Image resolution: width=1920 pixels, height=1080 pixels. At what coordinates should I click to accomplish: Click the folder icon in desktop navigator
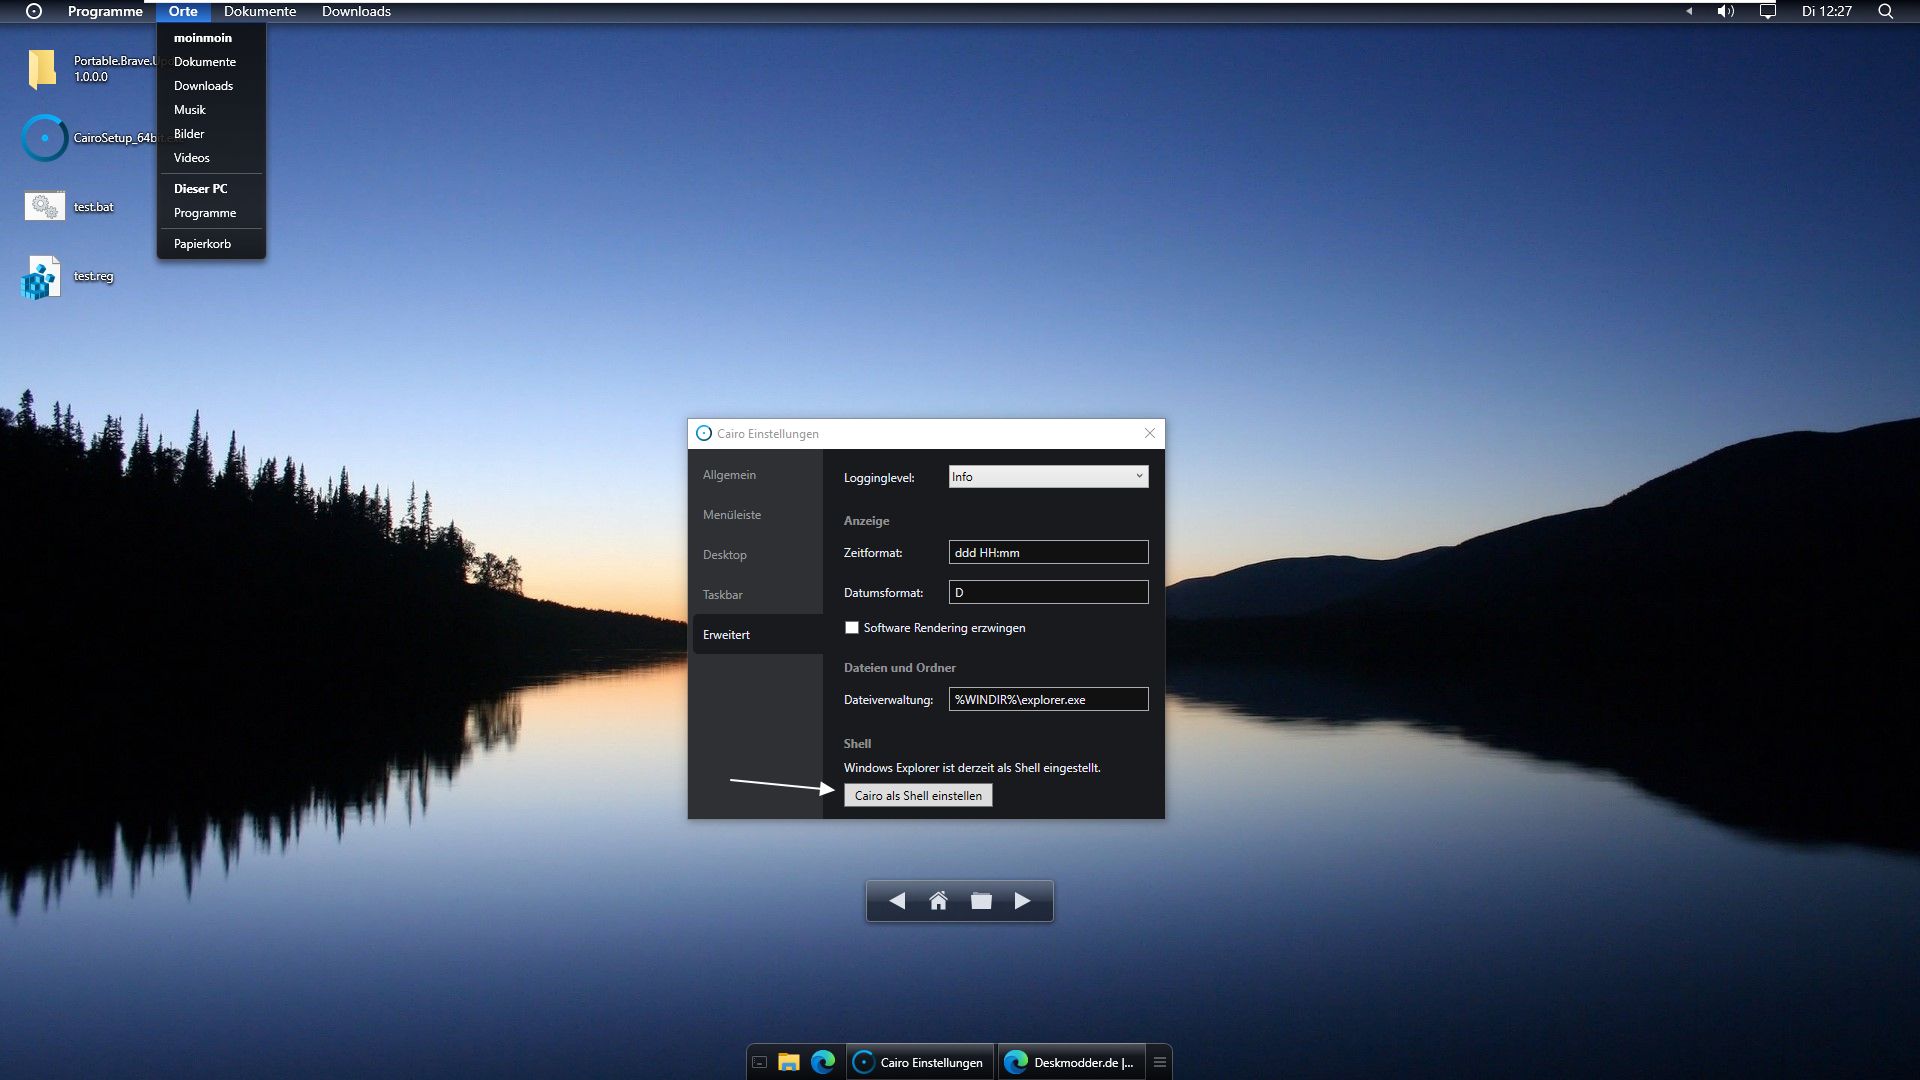[x=981, y=901]
